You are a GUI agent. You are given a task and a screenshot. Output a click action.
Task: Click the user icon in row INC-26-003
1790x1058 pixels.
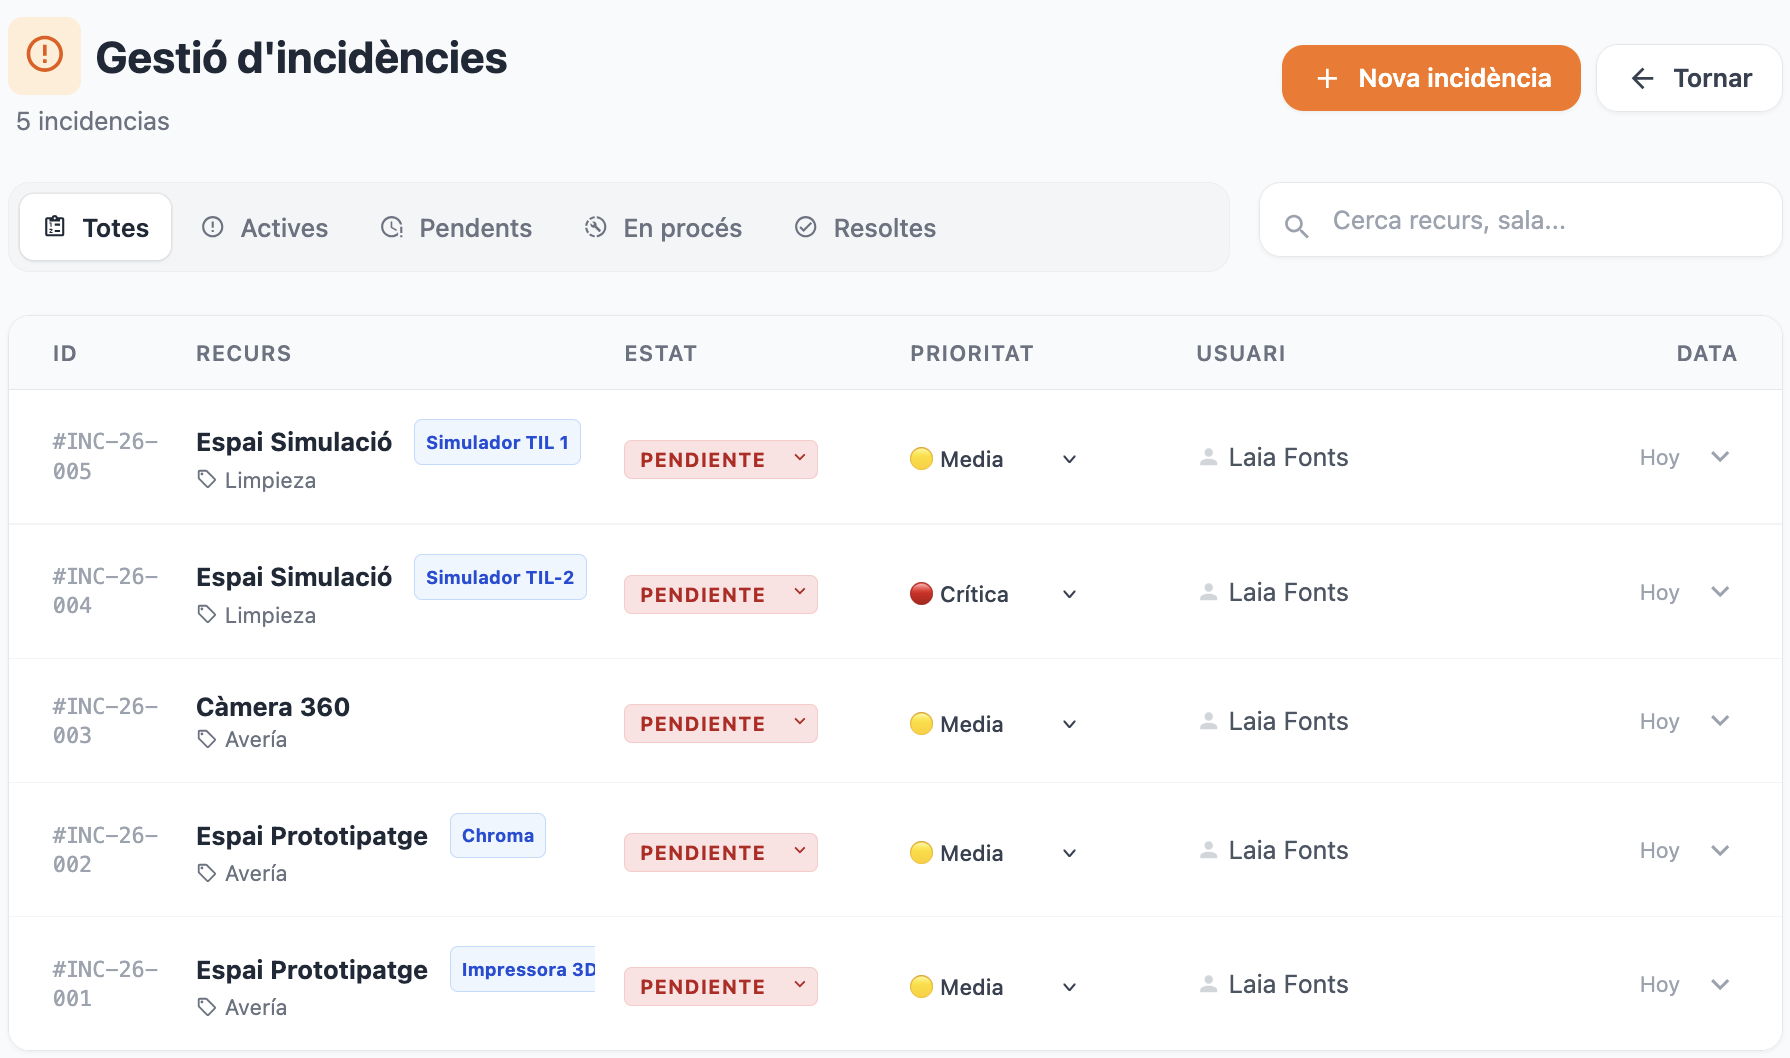(1208, 721)
